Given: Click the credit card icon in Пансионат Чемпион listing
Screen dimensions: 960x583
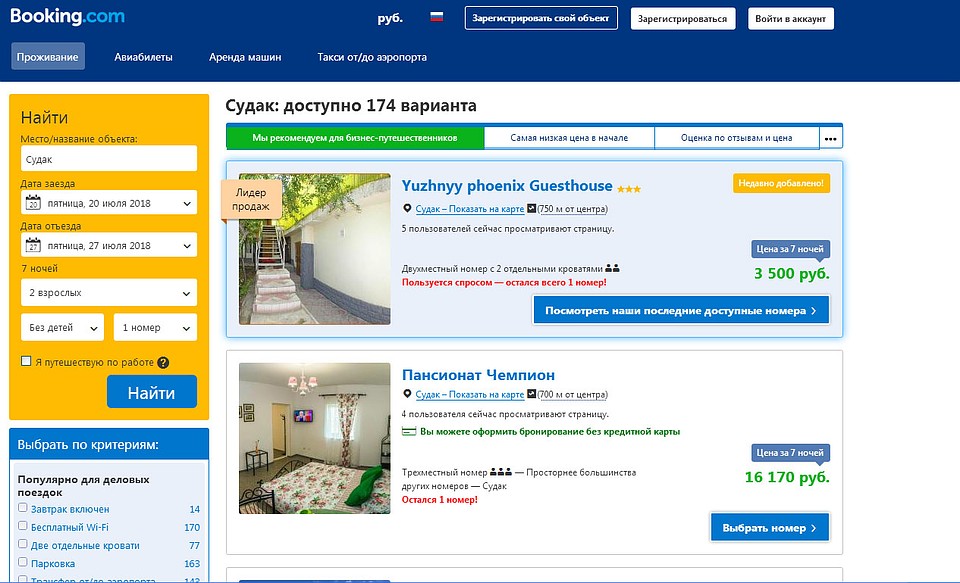Looking at the screenshot, I should pyautogui.click(x=408, y=432).
